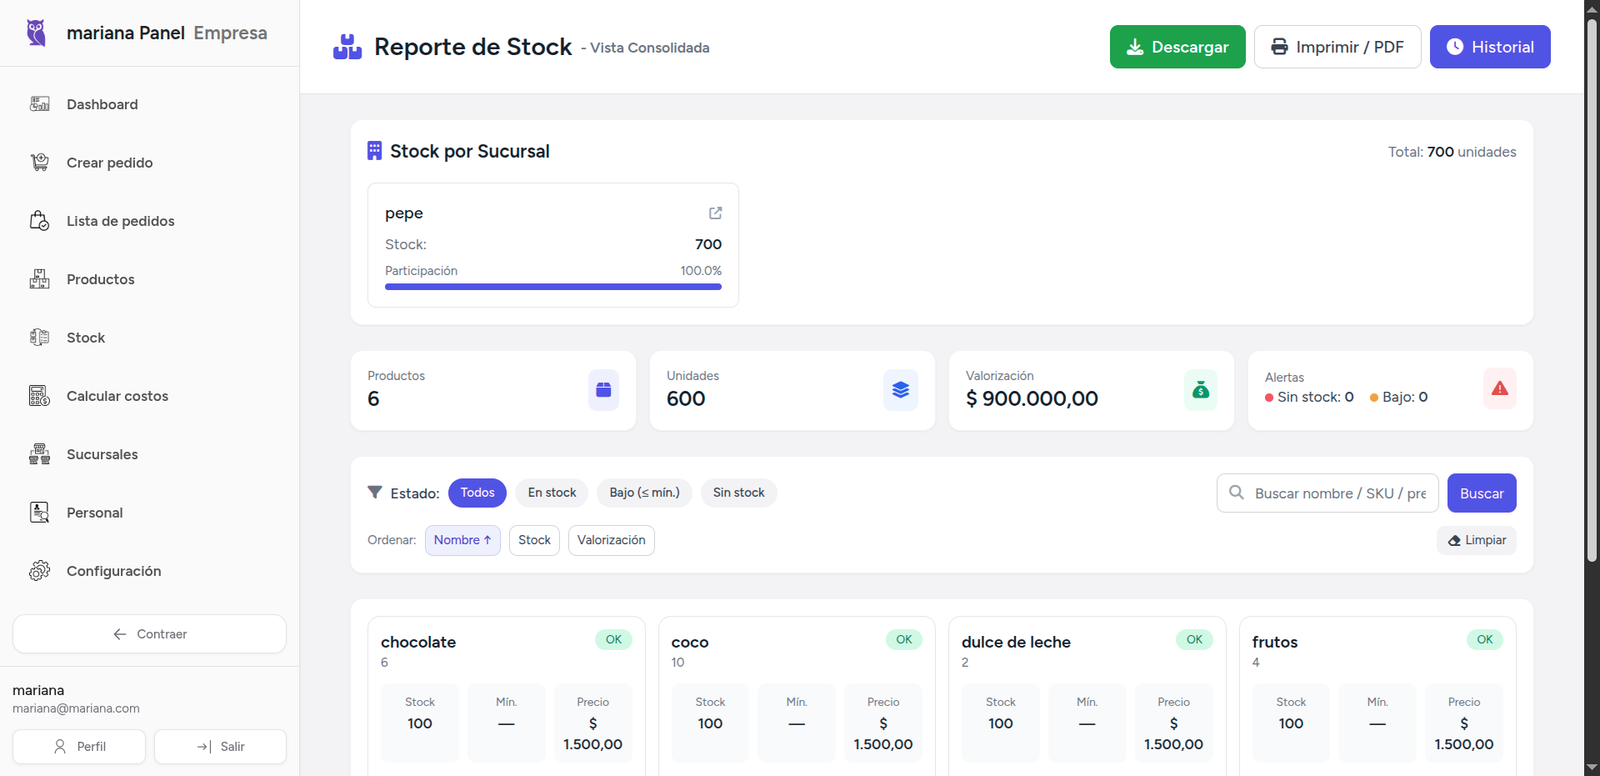This screenshot has width=1600, height=776.
Task: Click the Unidades layers icon
Action: [x=900, y=390]
